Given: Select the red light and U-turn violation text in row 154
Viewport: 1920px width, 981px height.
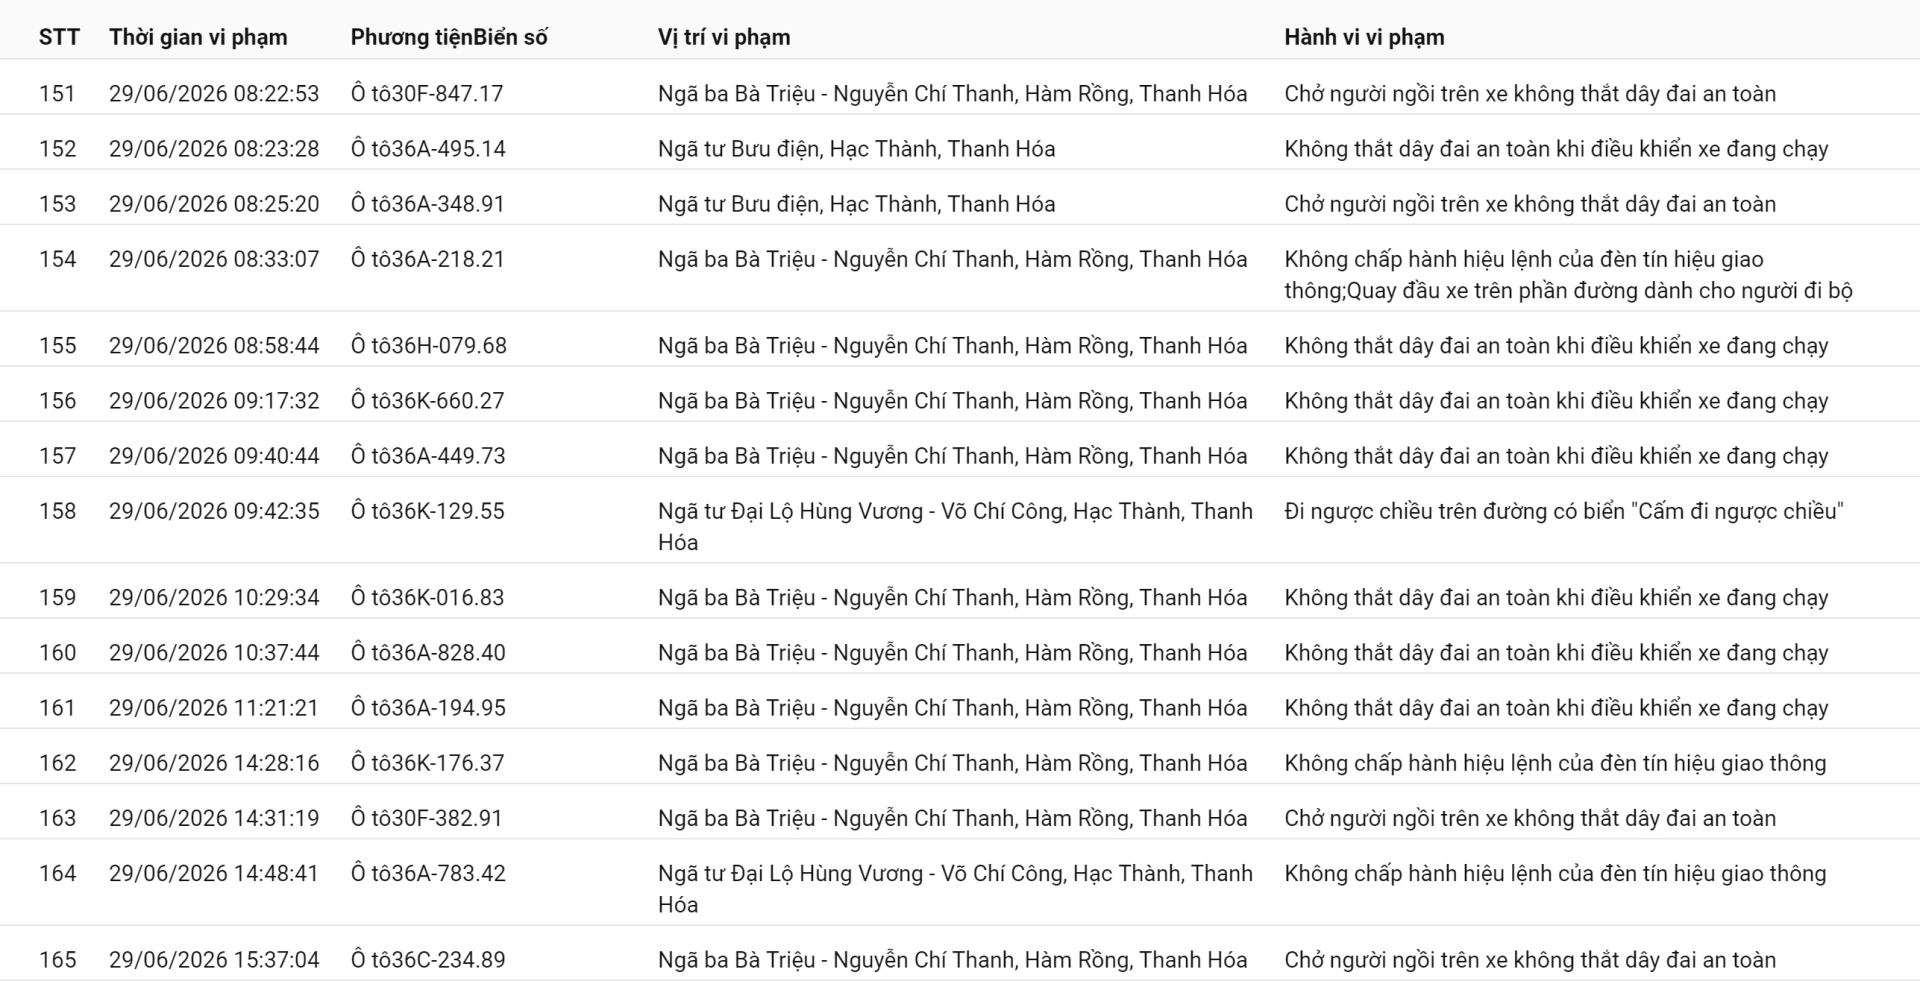Looking at the screenshot, I should 1568,275.
